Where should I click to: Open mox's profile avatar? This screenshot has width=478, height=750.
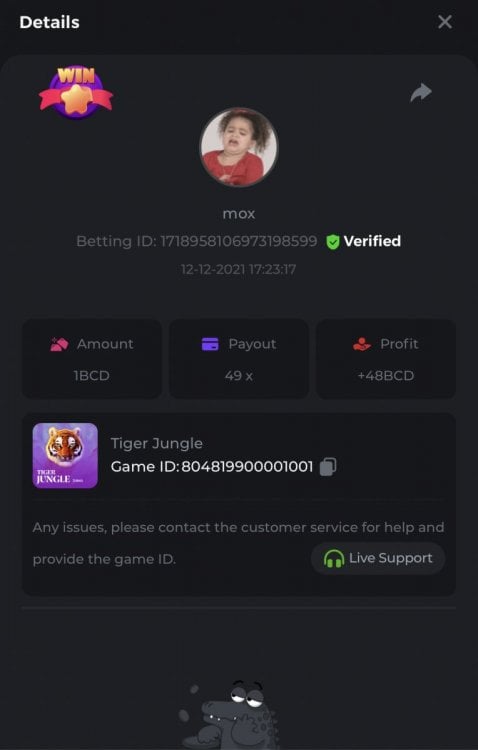pyautogui.click(x=239, y=147)
